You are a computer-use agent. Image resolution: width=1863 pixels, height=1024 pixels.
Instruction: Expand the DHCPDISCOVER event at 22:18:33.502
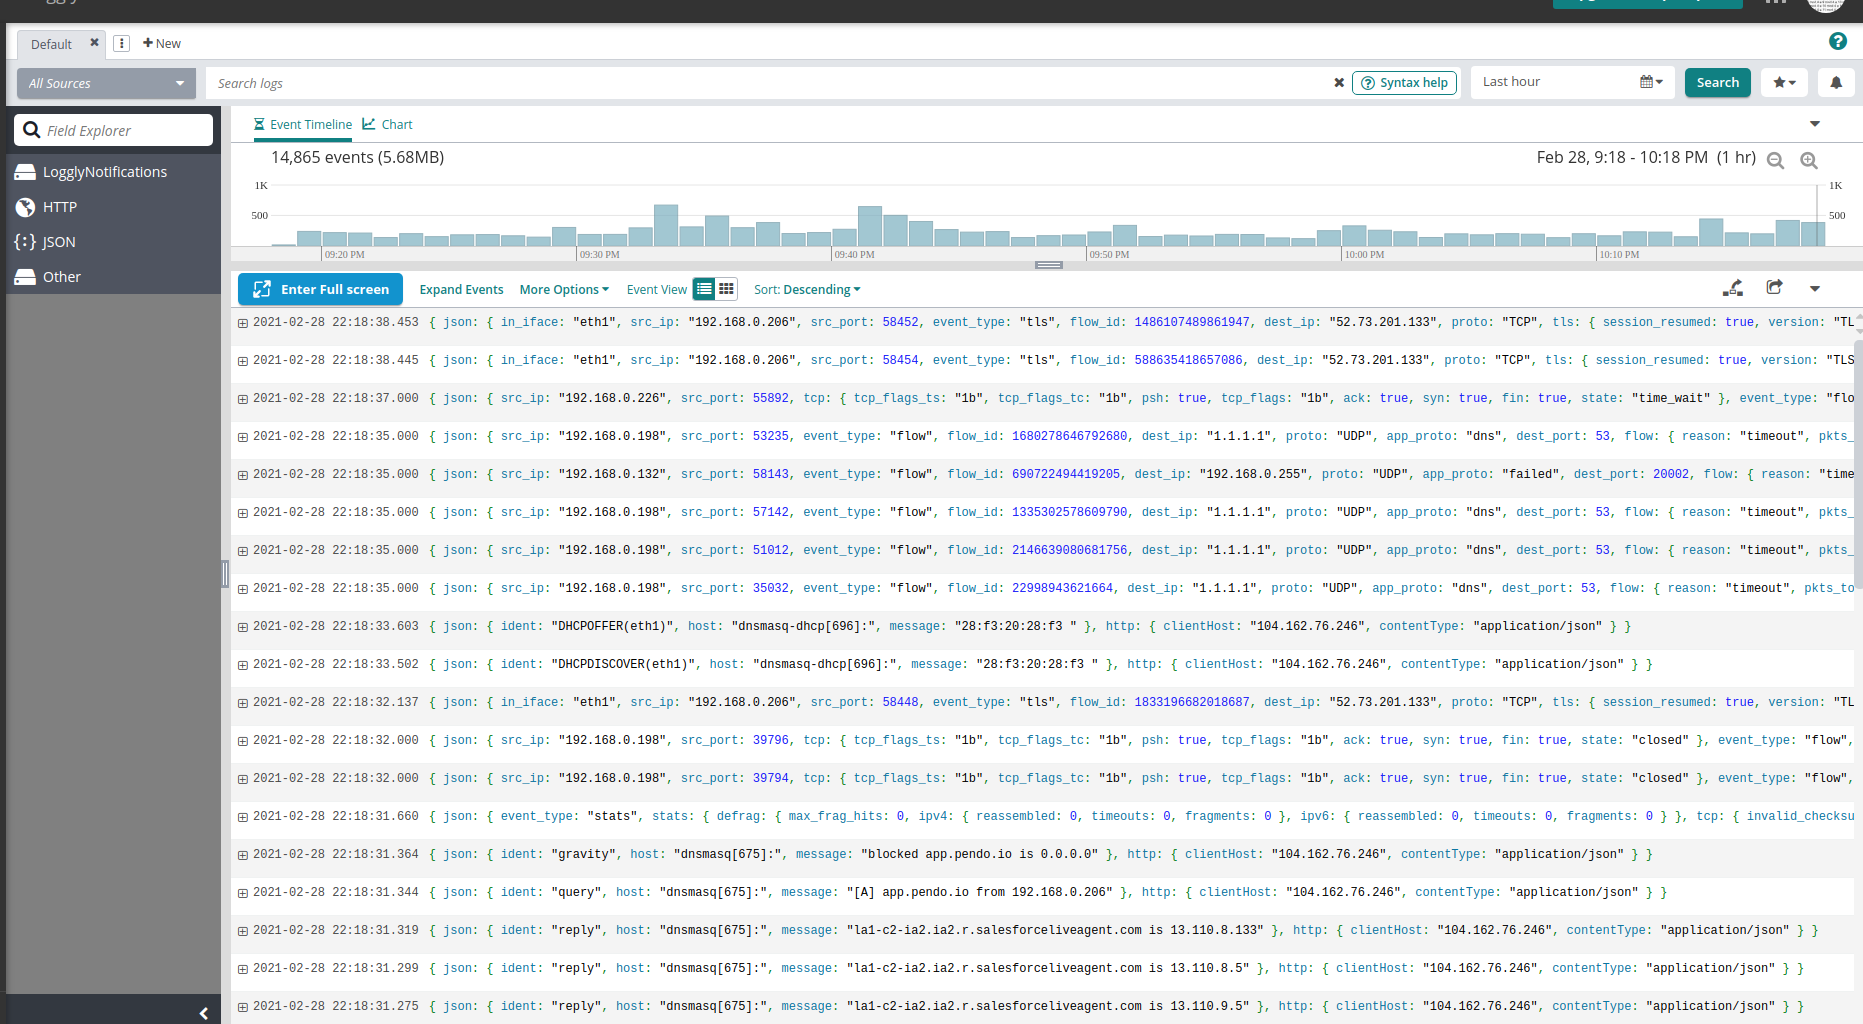(243, 665)
